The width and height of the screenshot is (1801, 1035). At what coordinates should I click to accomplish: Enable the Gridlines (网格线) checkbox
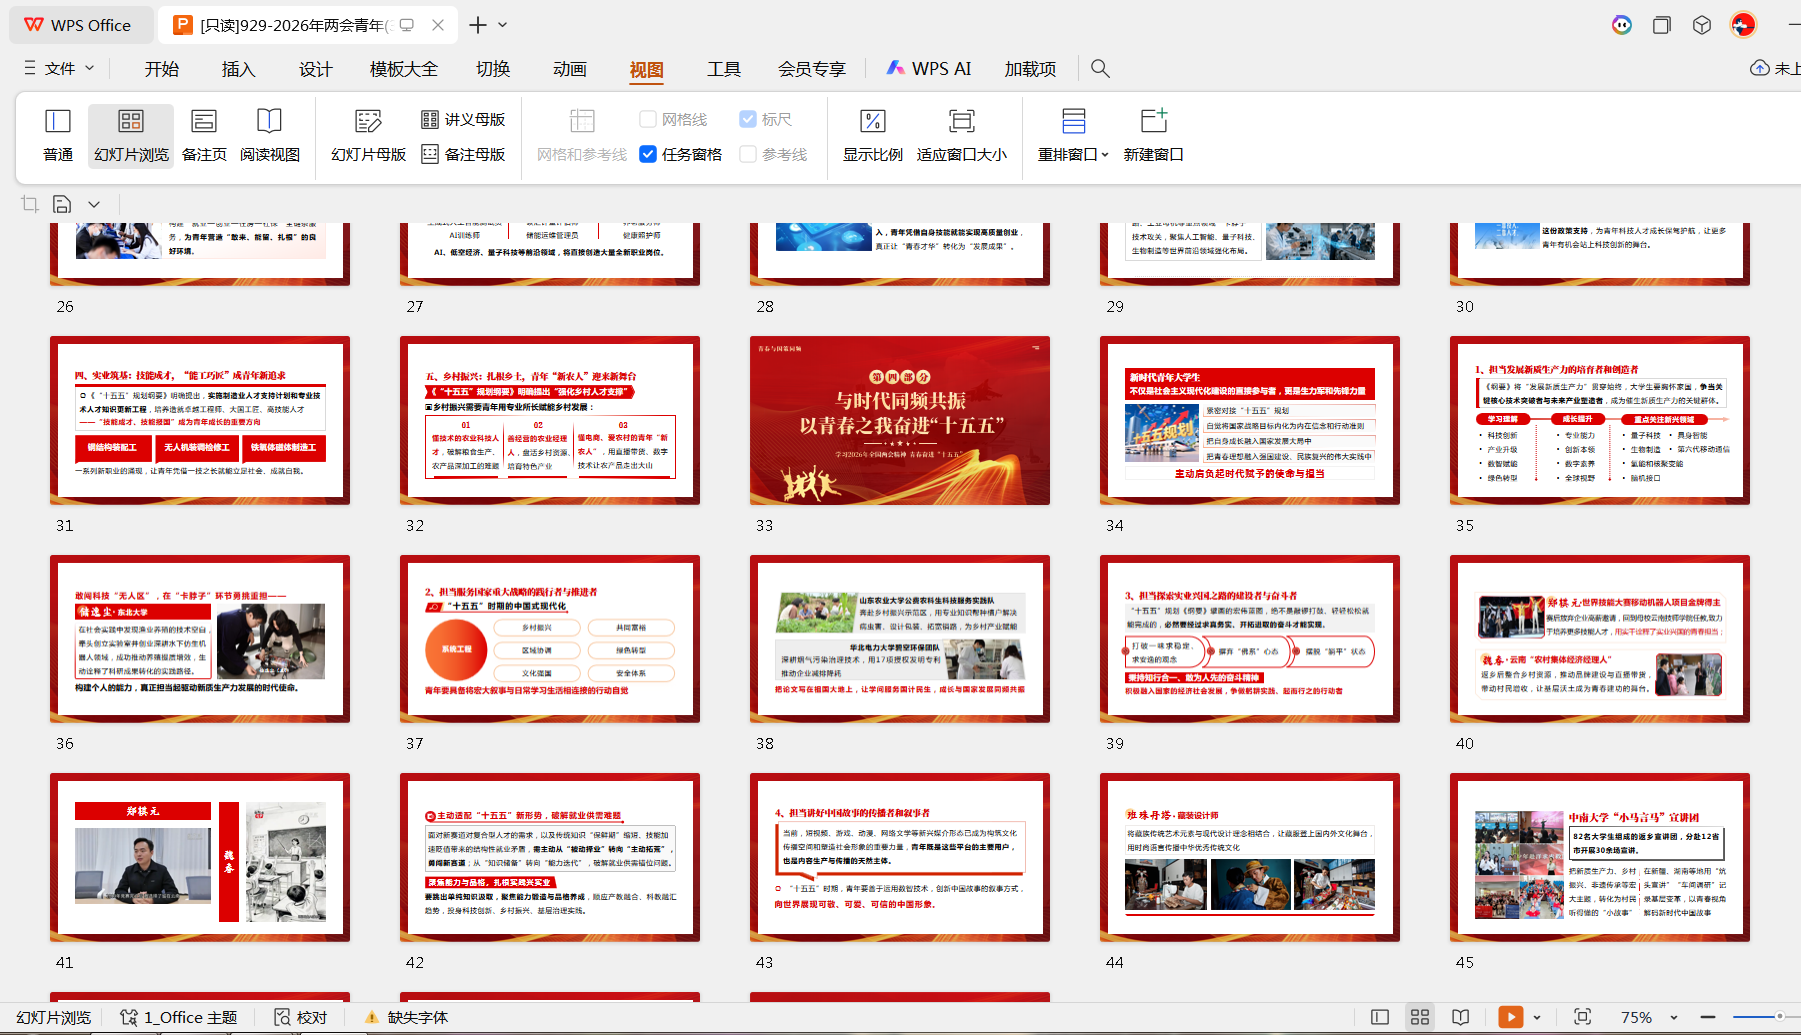tap(648, 120)
